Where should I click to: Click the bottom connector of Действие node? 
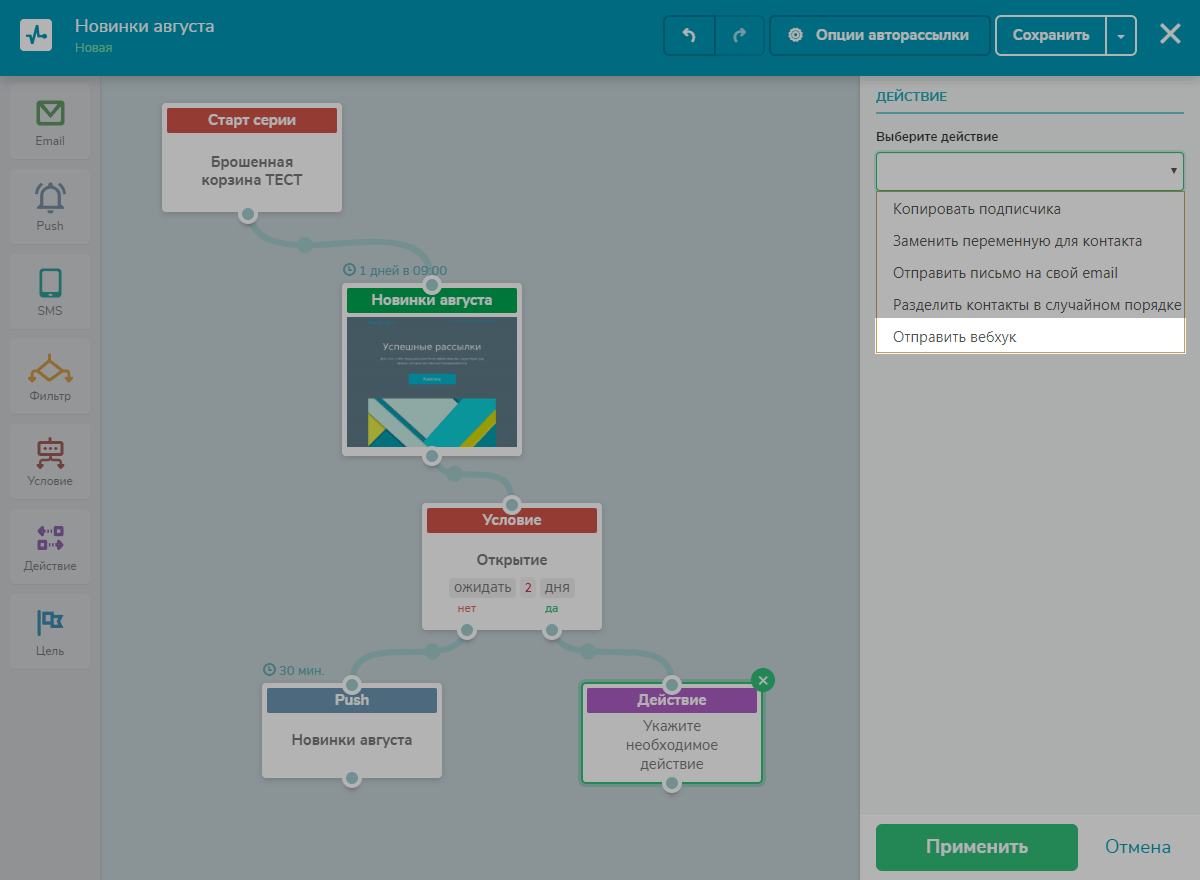pos(672,783)
